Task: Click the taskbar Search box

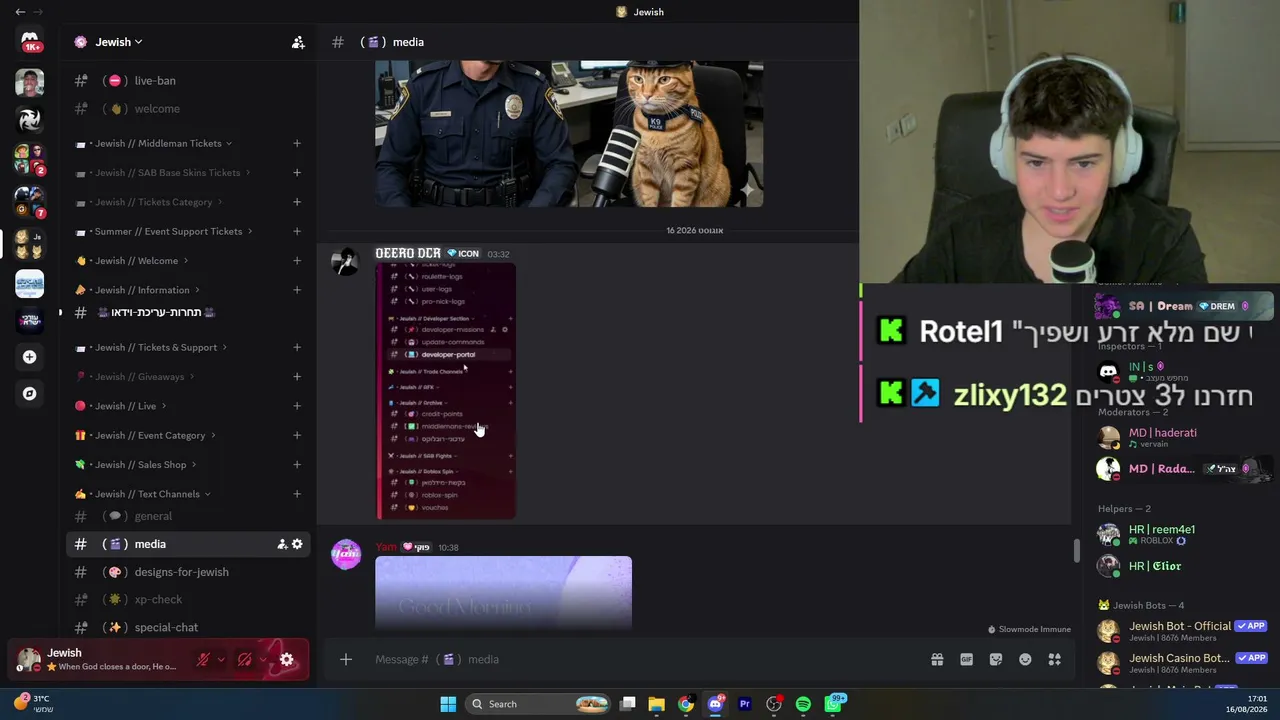Action: point(540,704)
